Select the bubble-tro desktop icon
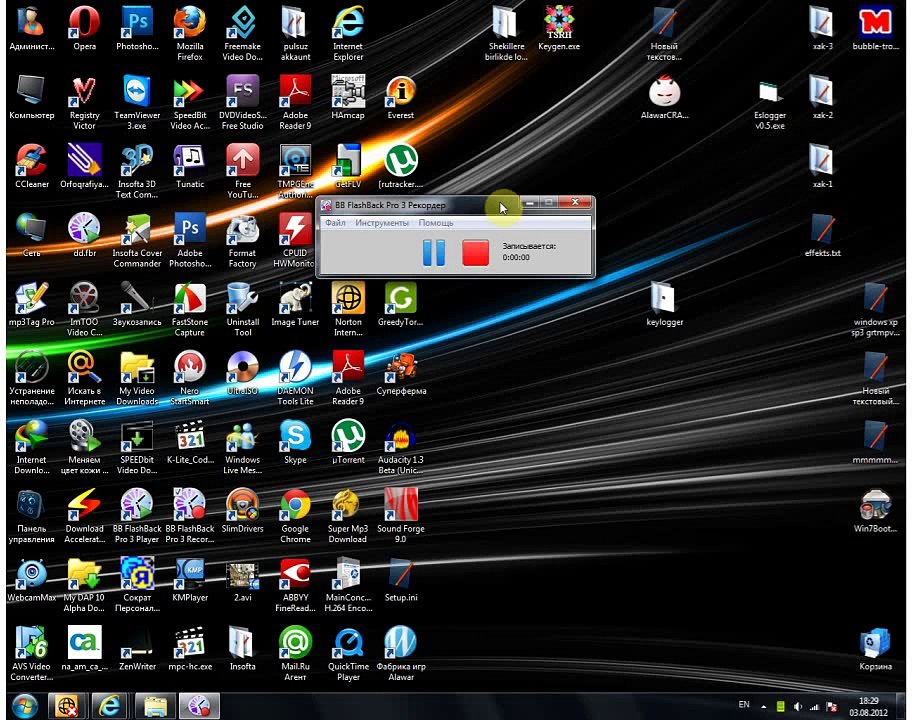The width and height of the screenshot is (912, 720). pyautogui.click(x=875, y=28)
